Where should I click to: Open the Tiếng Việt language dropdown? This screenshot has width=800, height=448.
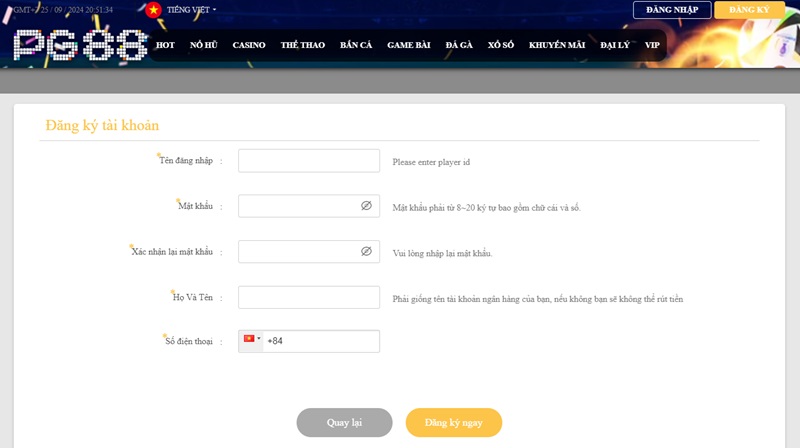[191, 10]
